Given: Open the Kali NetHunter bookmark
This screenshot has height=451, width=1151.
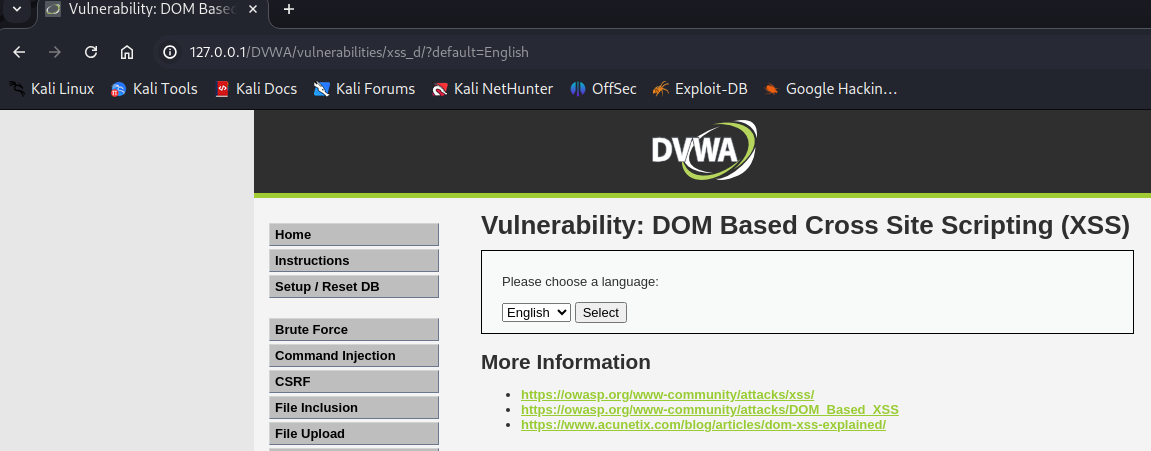Looking at the screenshot, I should 493,89.
